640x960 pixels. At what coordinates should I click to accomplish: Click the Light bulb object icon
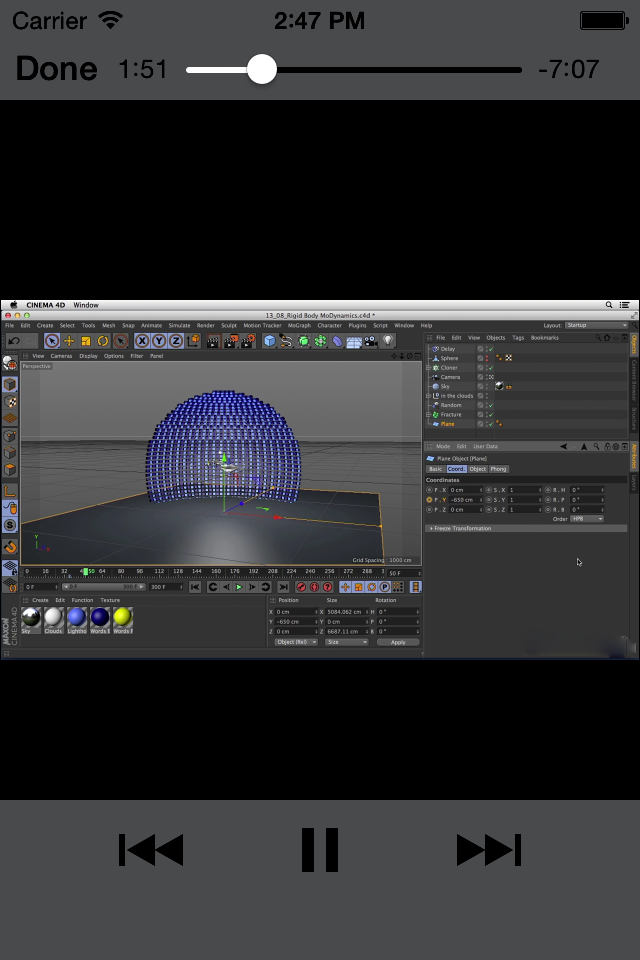(x=389, y=341)
